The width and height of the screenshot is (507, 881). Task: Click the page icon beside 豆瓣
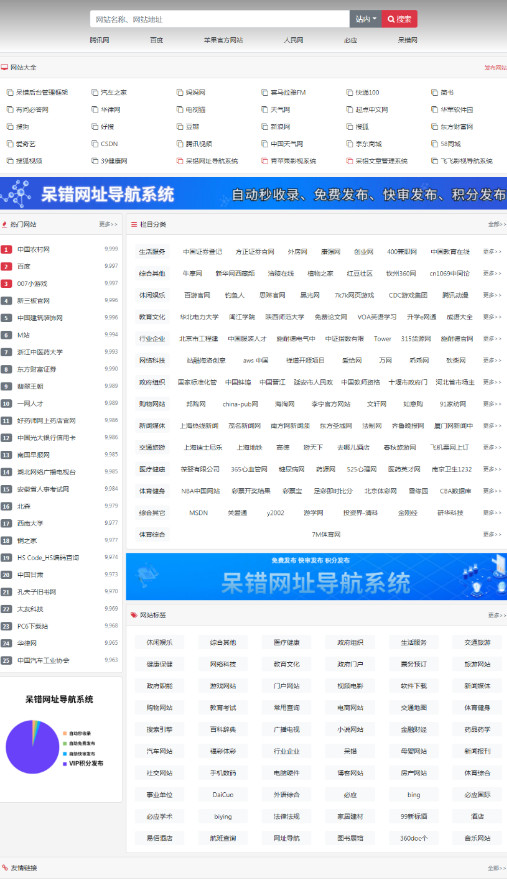179,126
